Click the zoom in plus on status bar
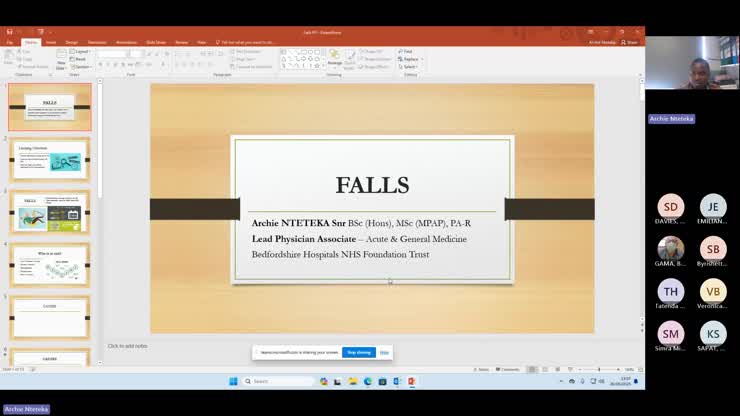 tap(618, 369)
